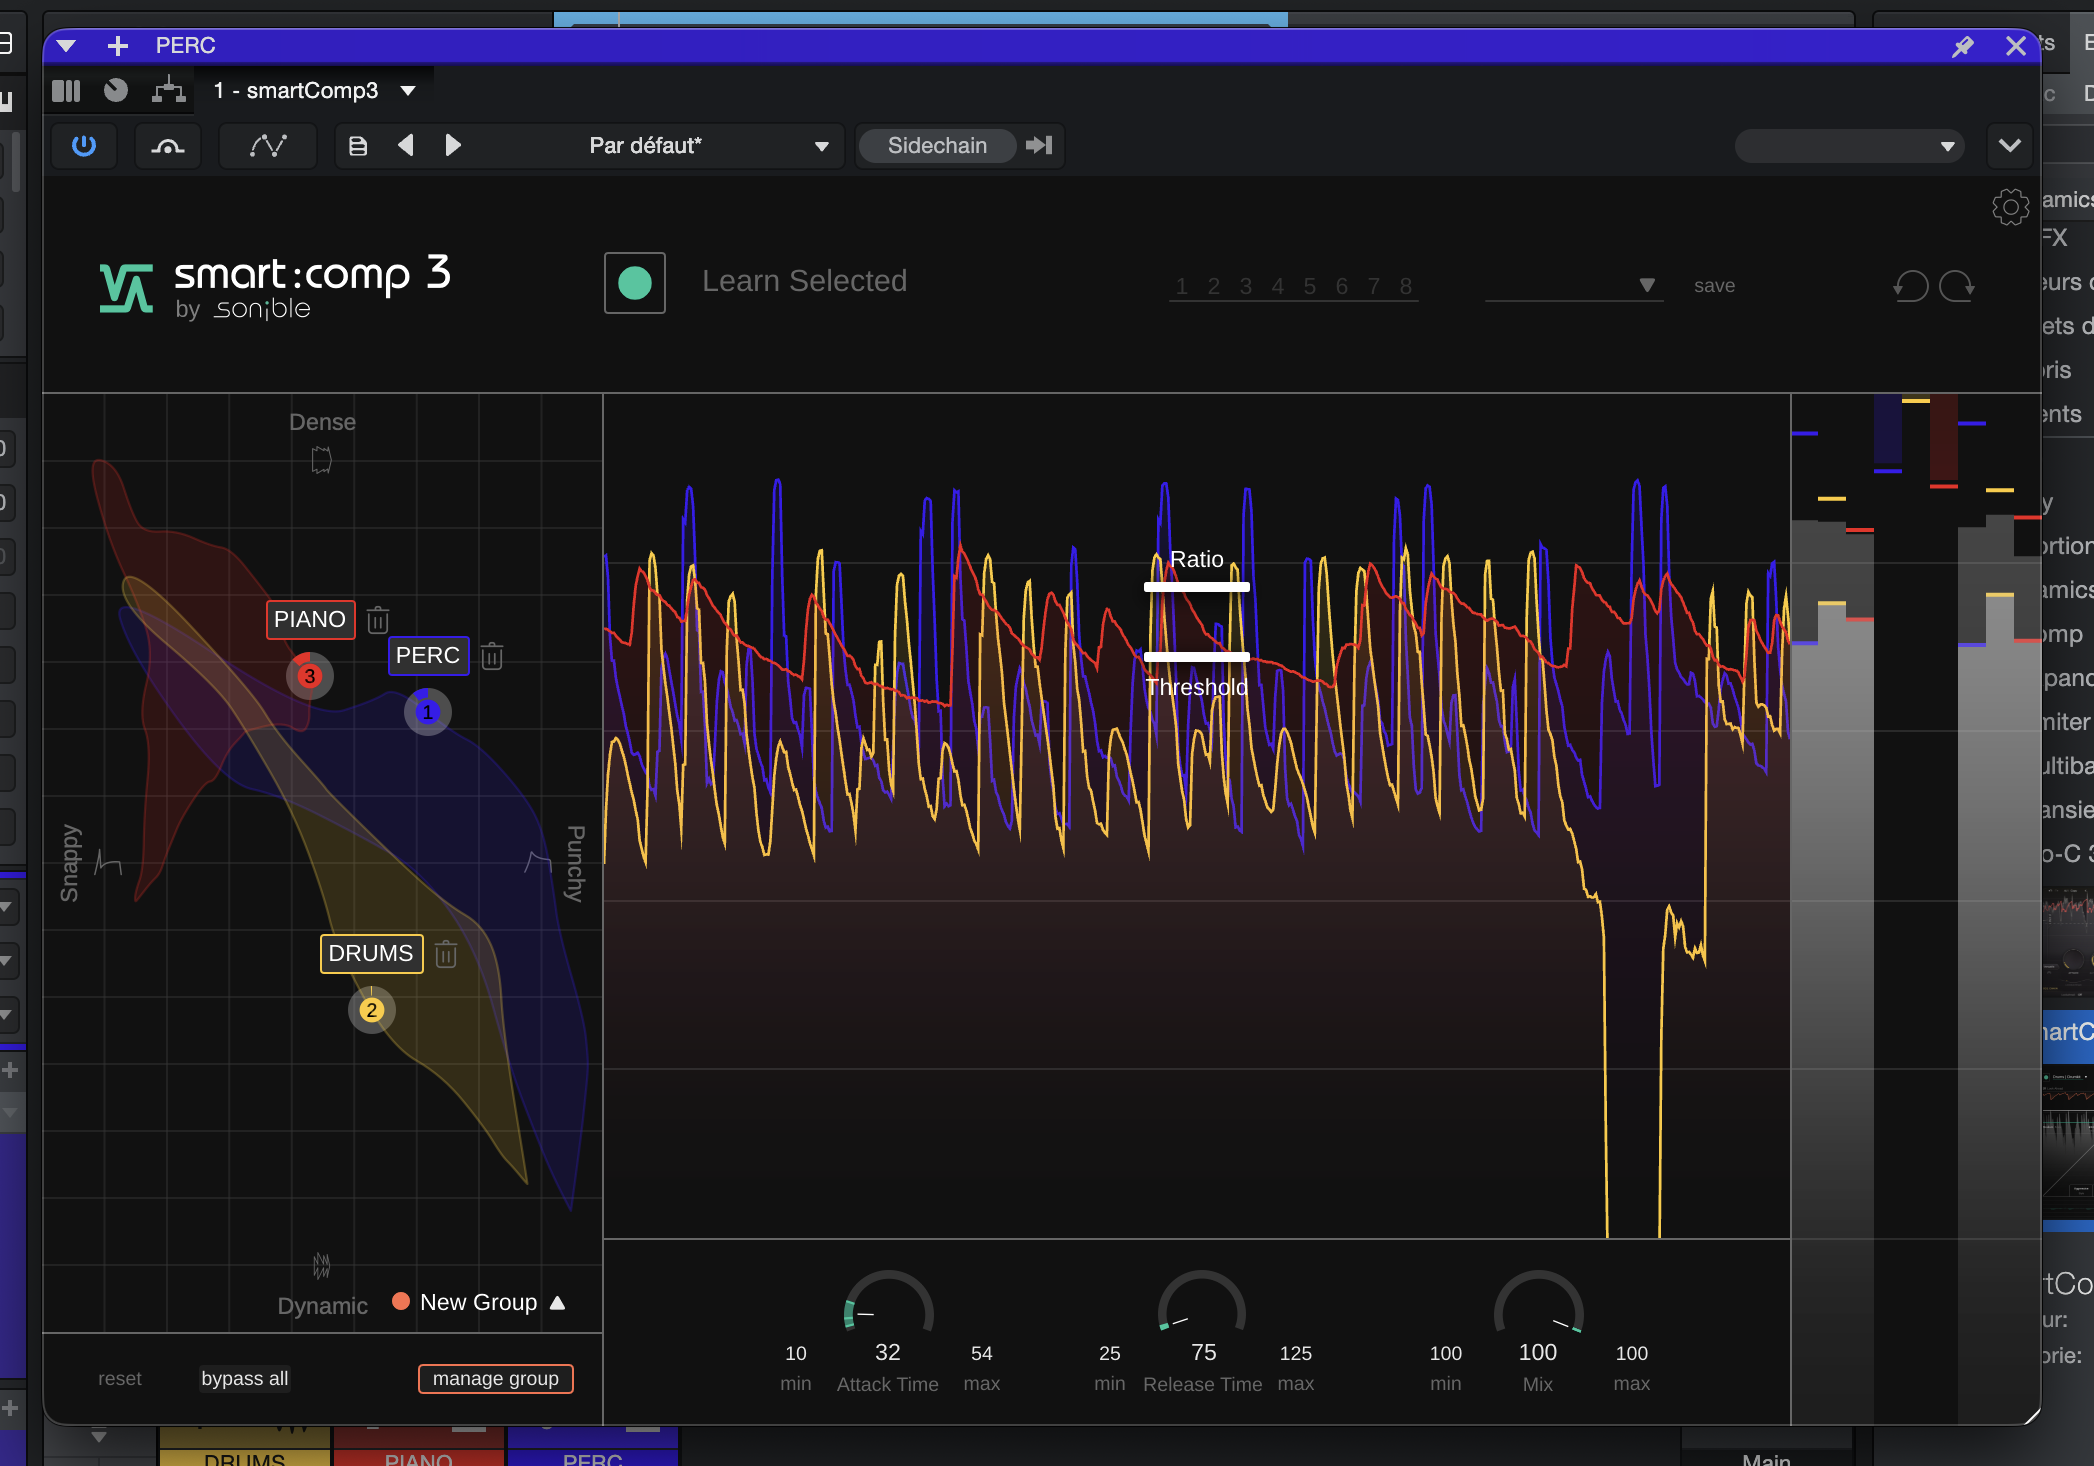Toggle the green Learn record button

coord(635,283)
